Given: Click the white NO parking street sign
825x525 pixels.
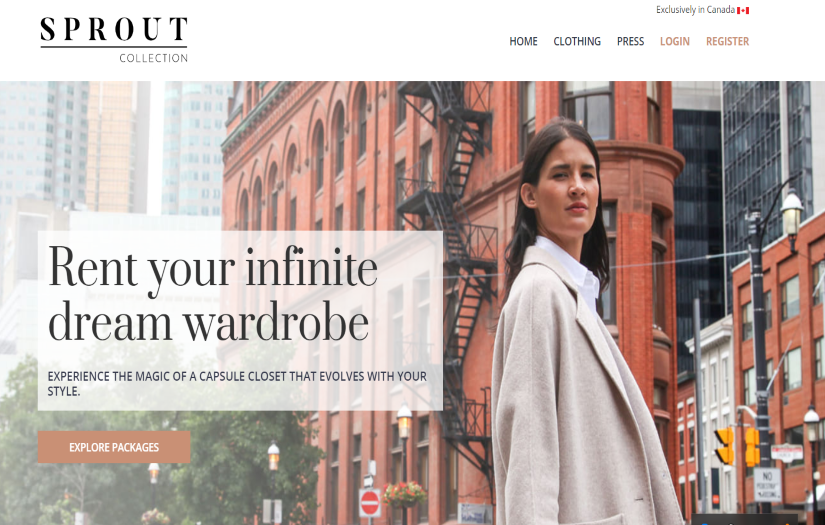Looking at the screenshot, I should coord(767,484).
